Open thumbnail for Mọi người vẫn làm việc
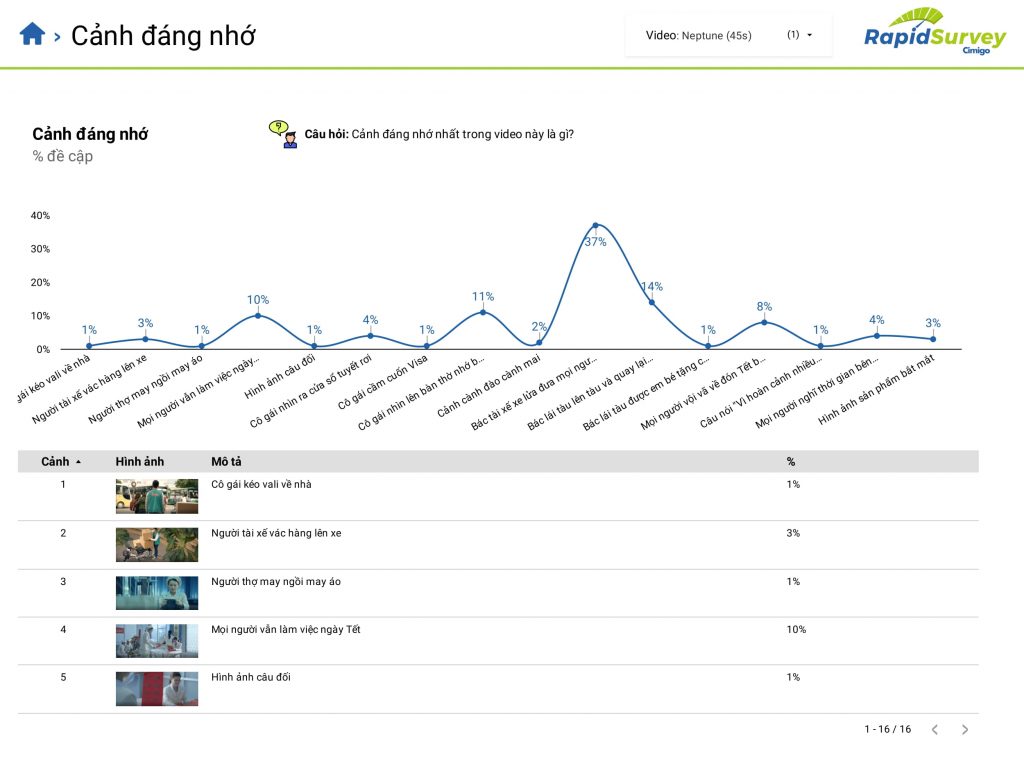Screen dimensions: 1024x768 (157, 641)
